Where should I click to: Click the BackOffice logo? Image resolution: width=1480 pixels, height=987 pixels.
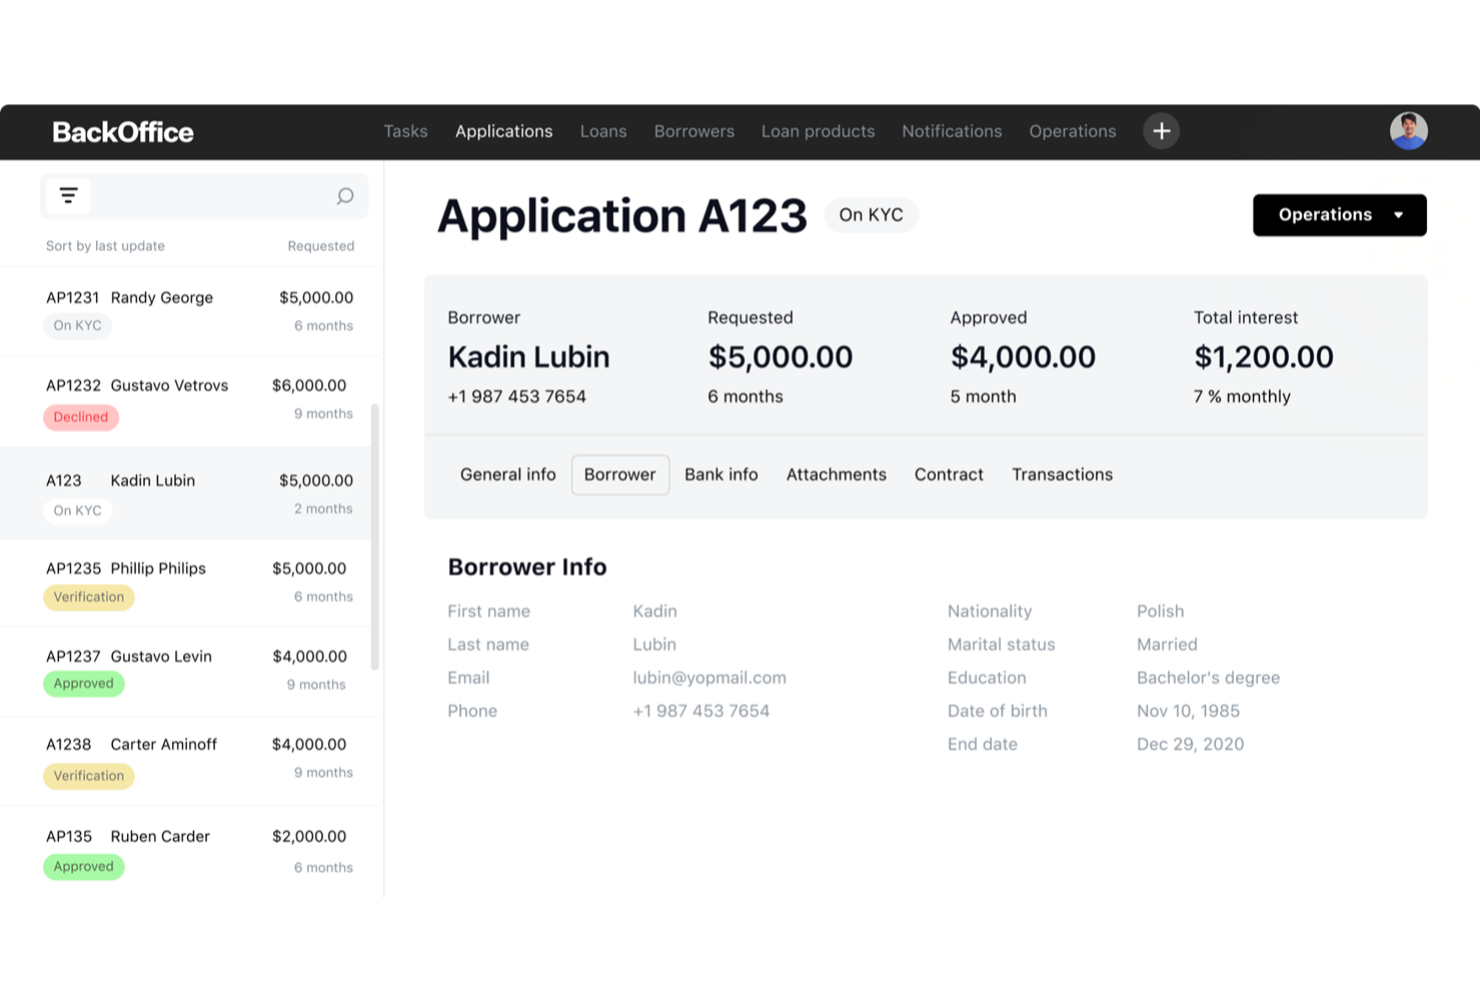(123, 131)
